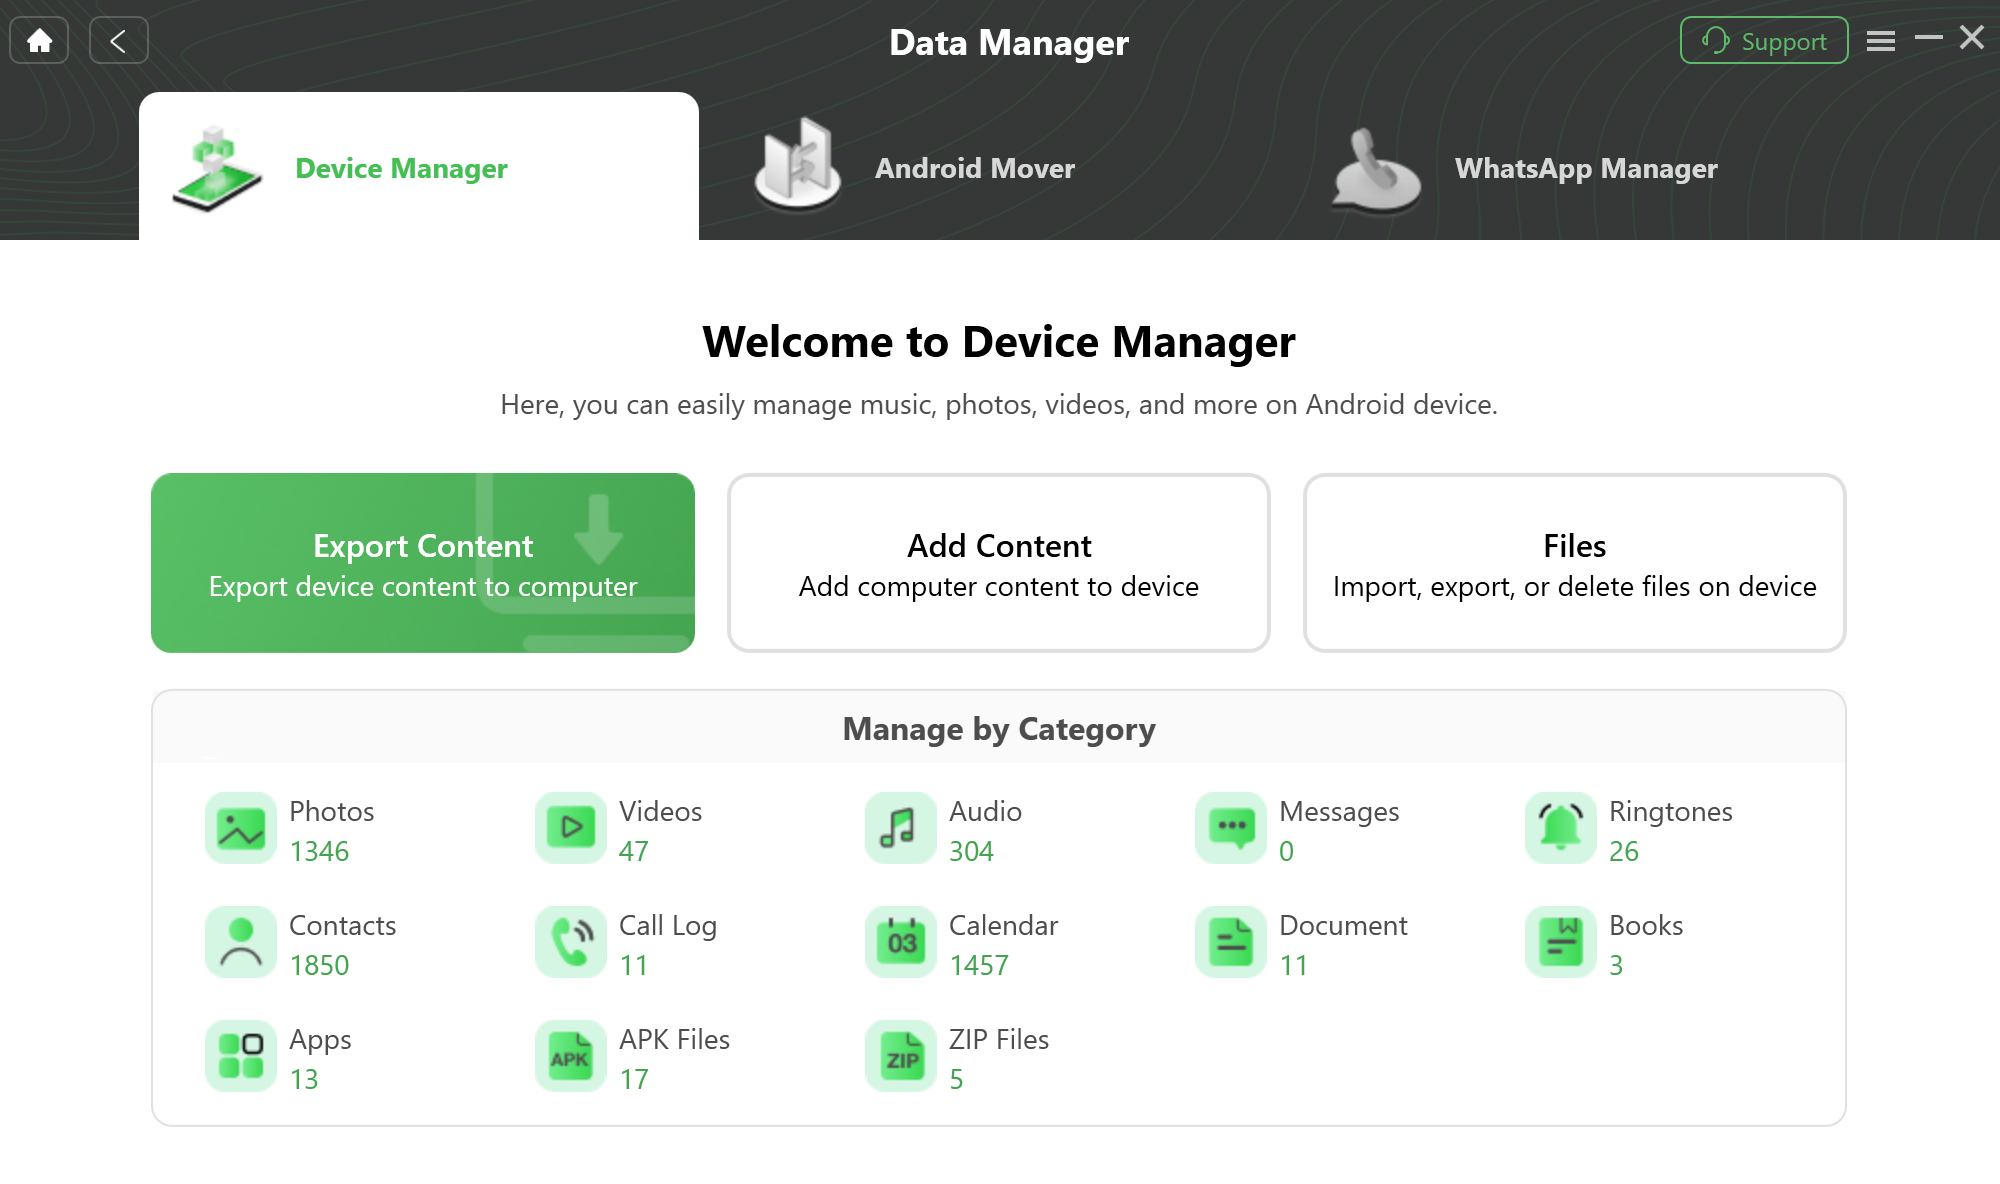The image size is (2000, 1184).
Task: Open the Files management panel
Action: tap(1574, 561)
